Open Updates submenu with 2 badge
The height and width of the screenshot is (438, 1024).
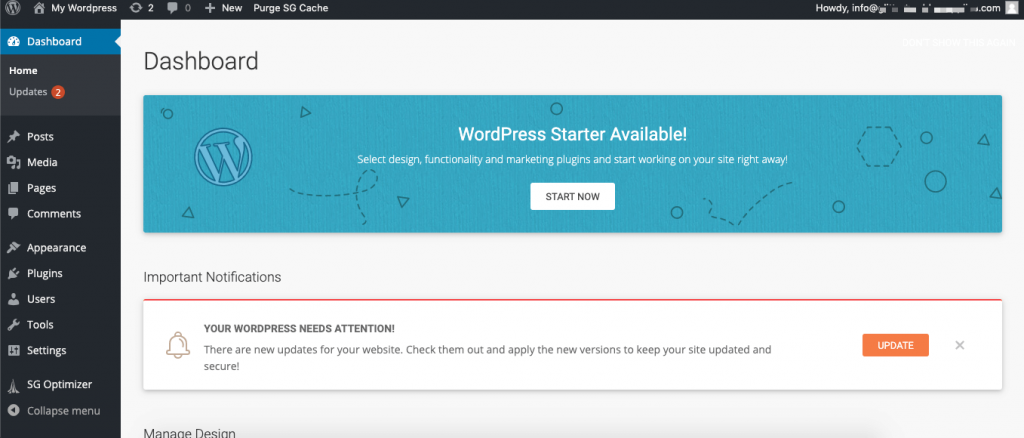pos(37,92)
